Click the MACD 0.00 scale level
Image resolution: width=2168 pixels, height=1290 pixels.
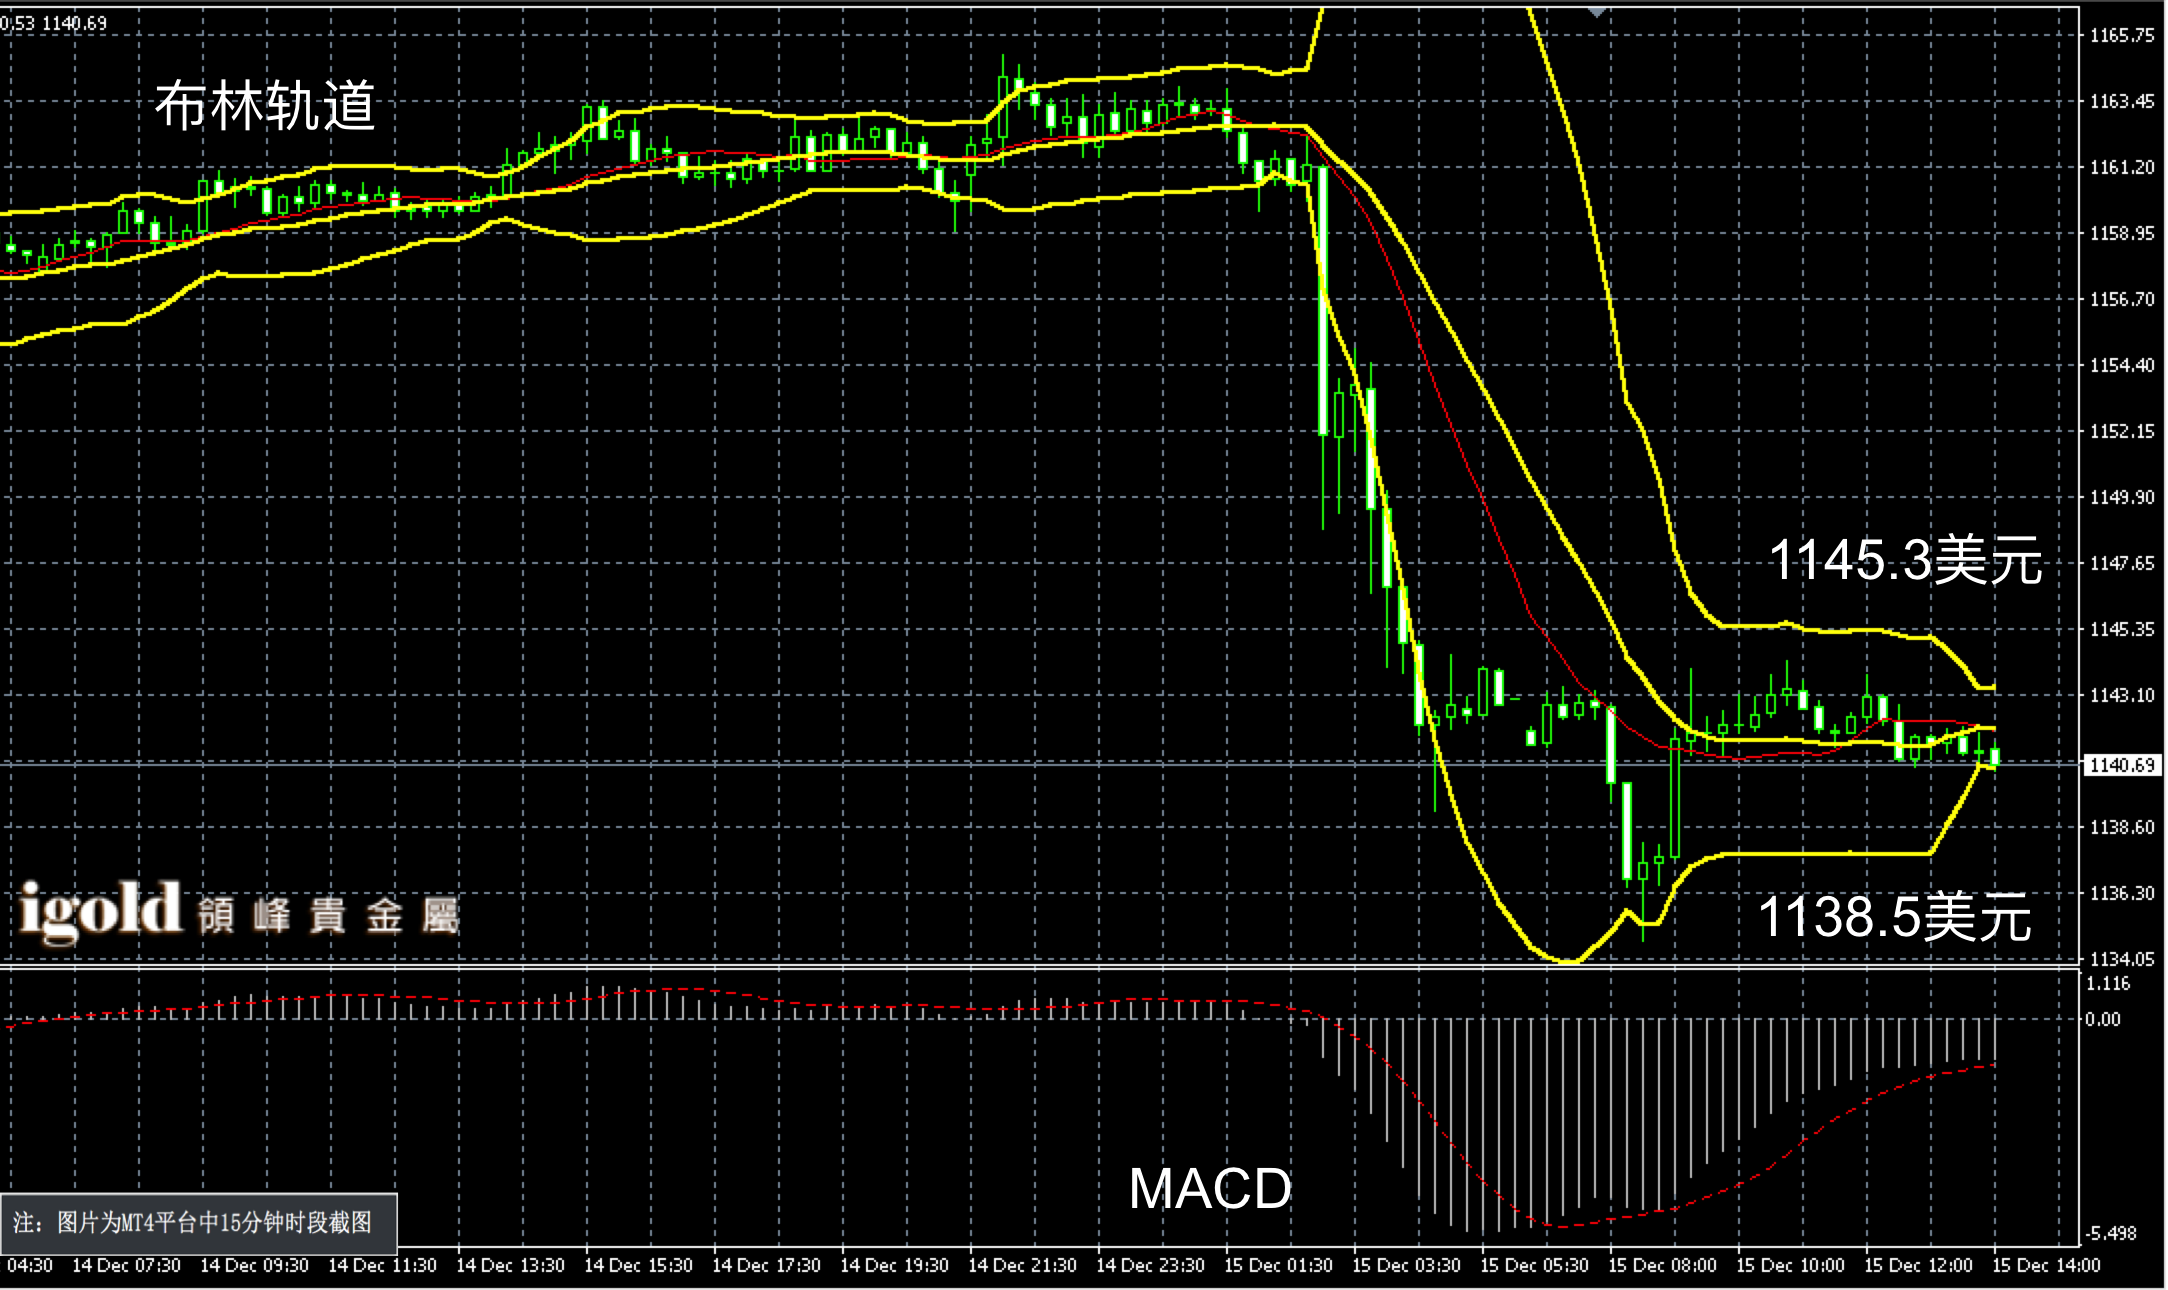tap(2103, 1020)
